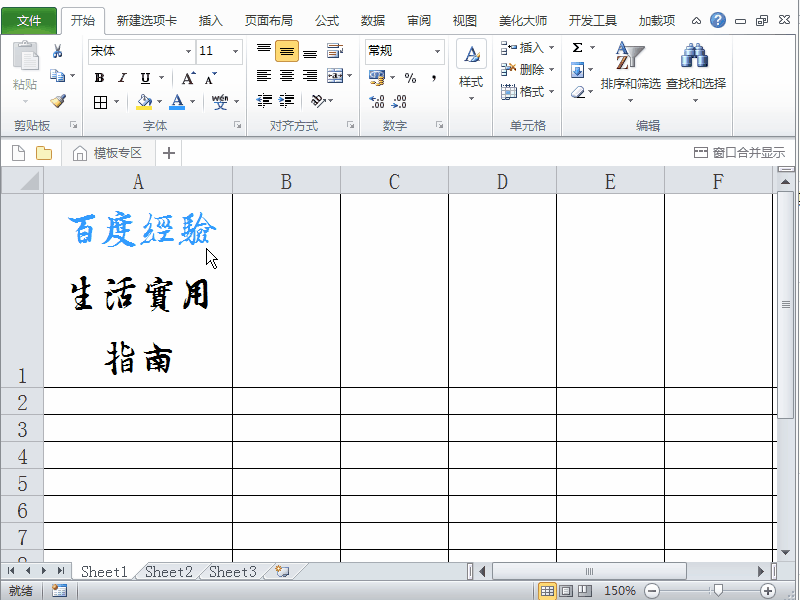Click the accounting number format icon
This screenshot has height=600, width=800.
coord(377,78)
